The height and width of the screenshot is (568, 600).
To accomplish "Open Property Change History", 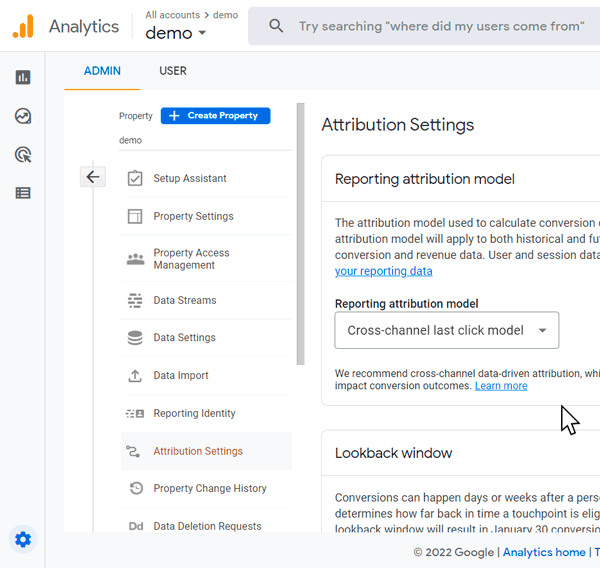I will [210, 488].
